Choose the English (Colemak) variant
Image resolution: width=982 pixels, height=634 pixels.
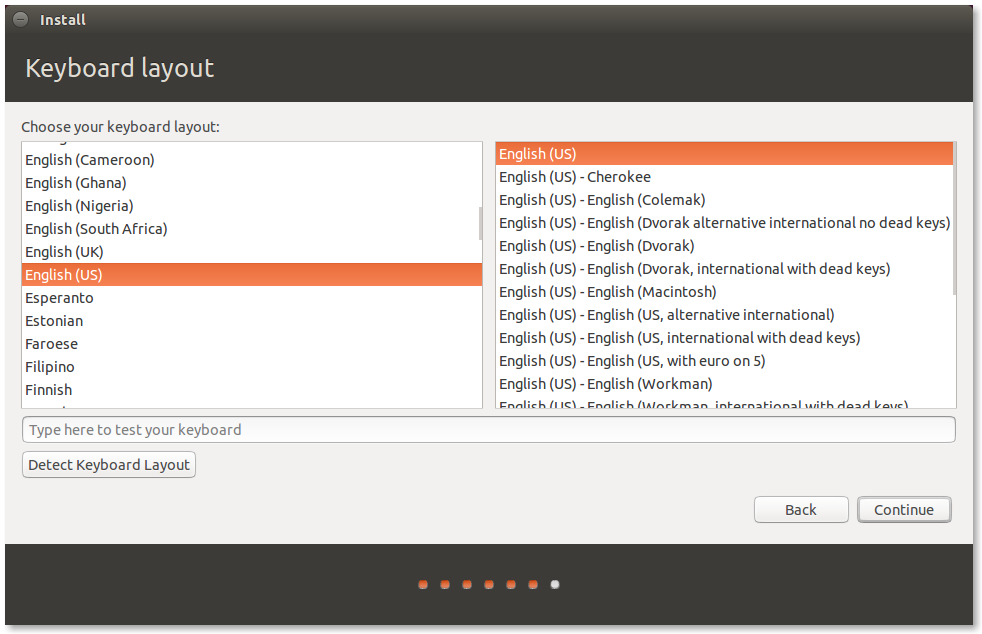(724, 200)
